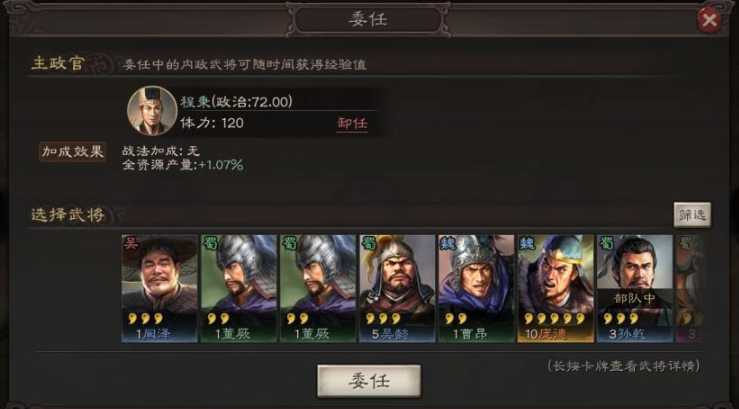Click 程秉's round portrait avatar
The height and width of the screenshot is (409, 739).
click(x=152, y=111)
